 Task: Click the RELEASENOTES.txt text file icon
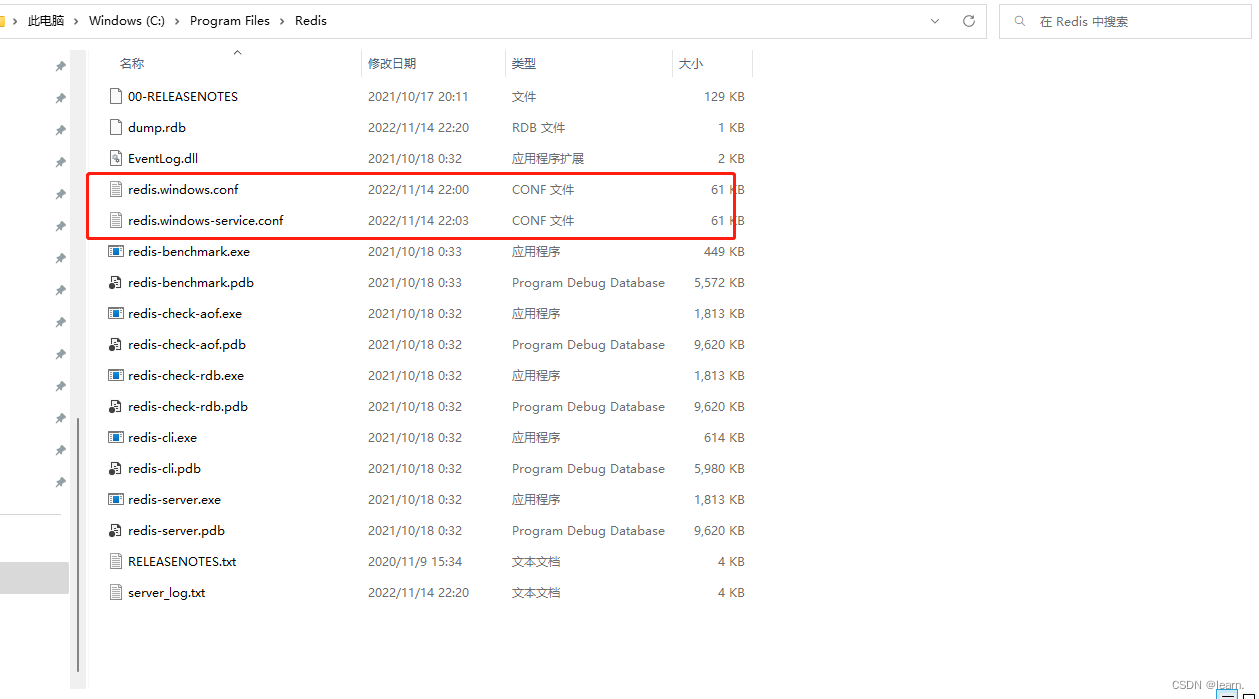(115, 561)
